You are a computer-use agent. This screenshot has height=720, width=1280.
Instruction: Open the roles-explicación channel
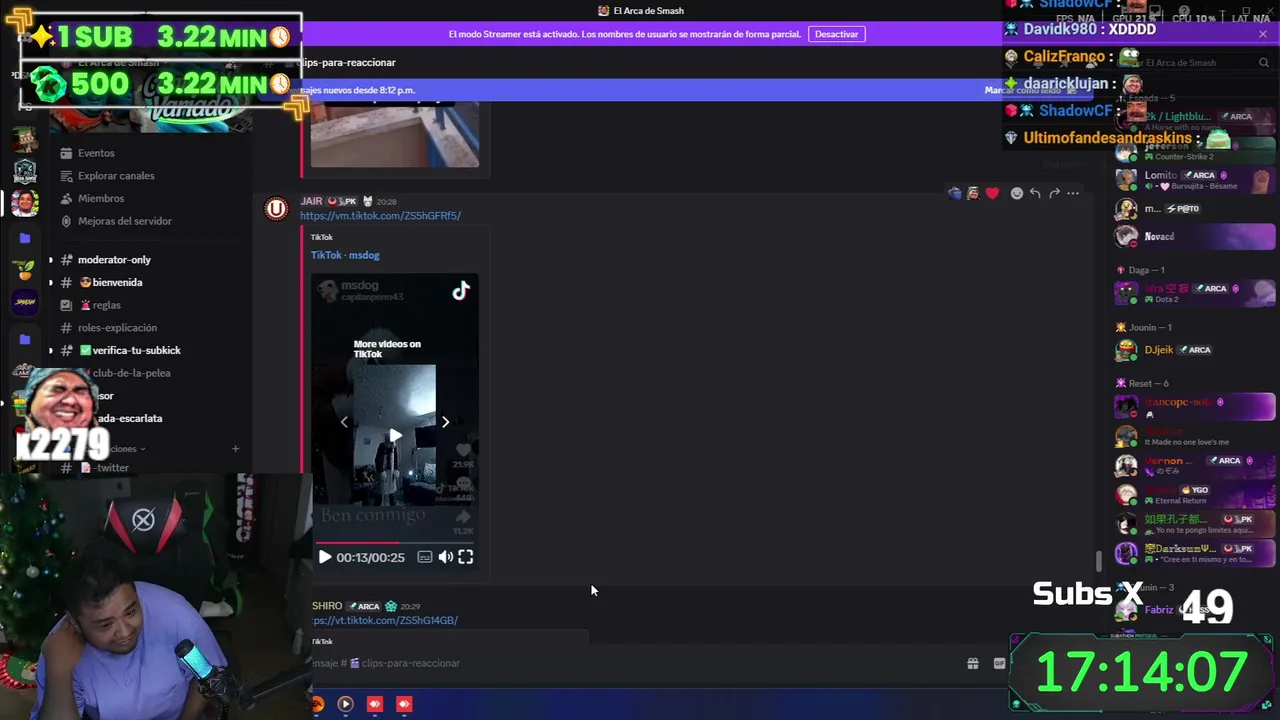[117, 328]
